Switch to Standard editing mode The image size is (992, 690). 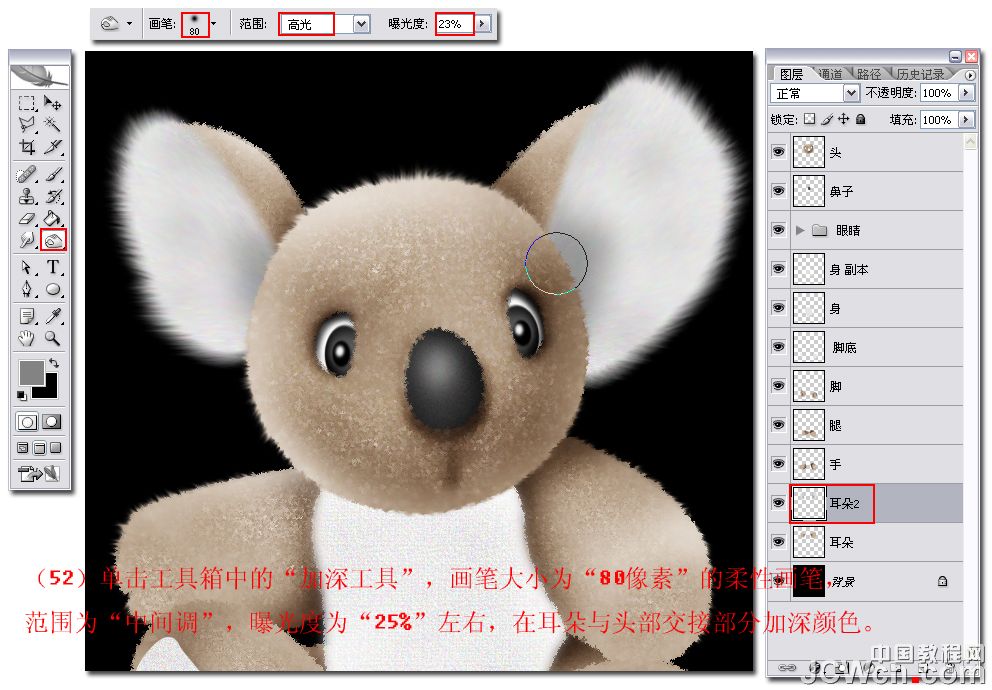27,422
